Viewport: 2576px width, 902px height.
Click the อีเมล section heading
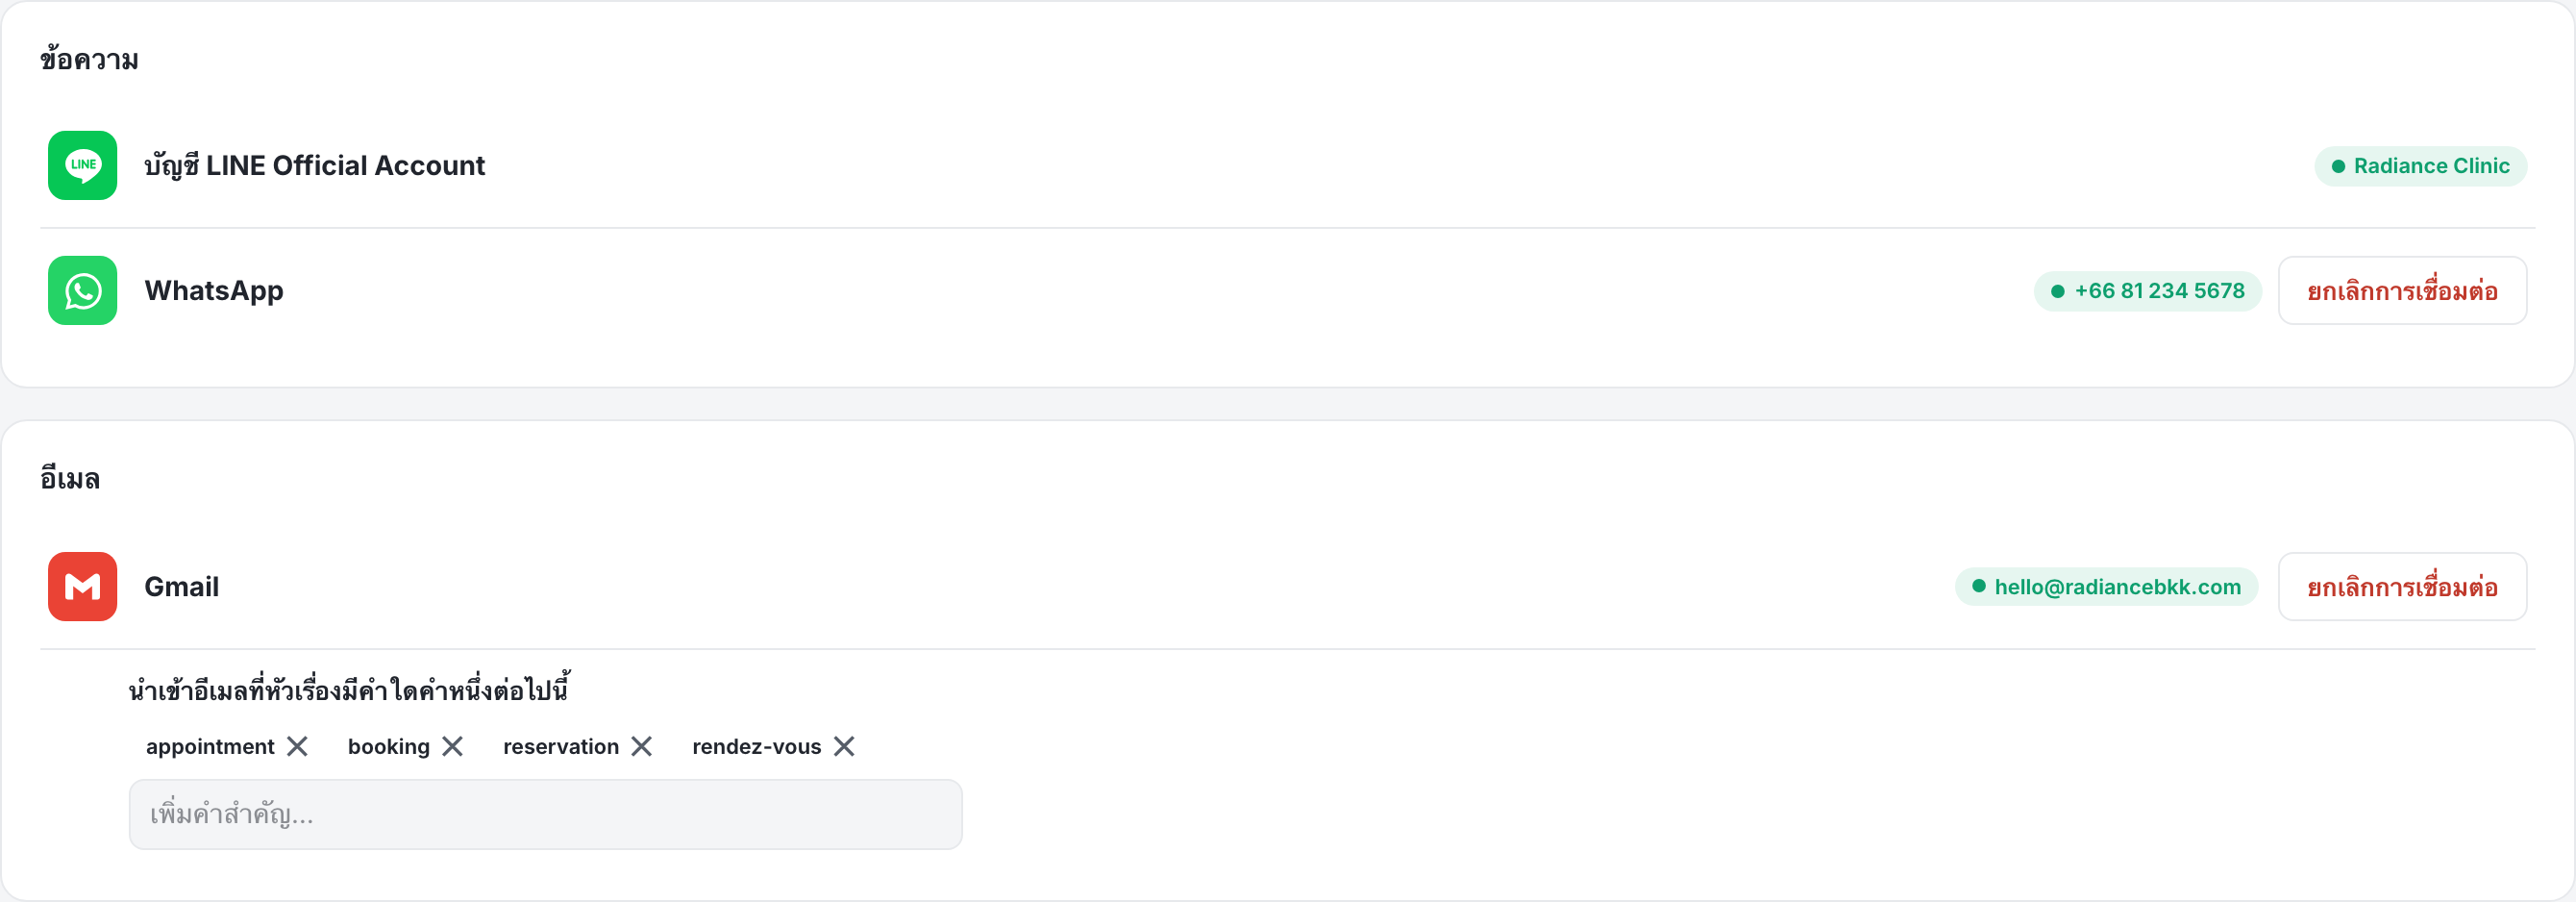70,479
